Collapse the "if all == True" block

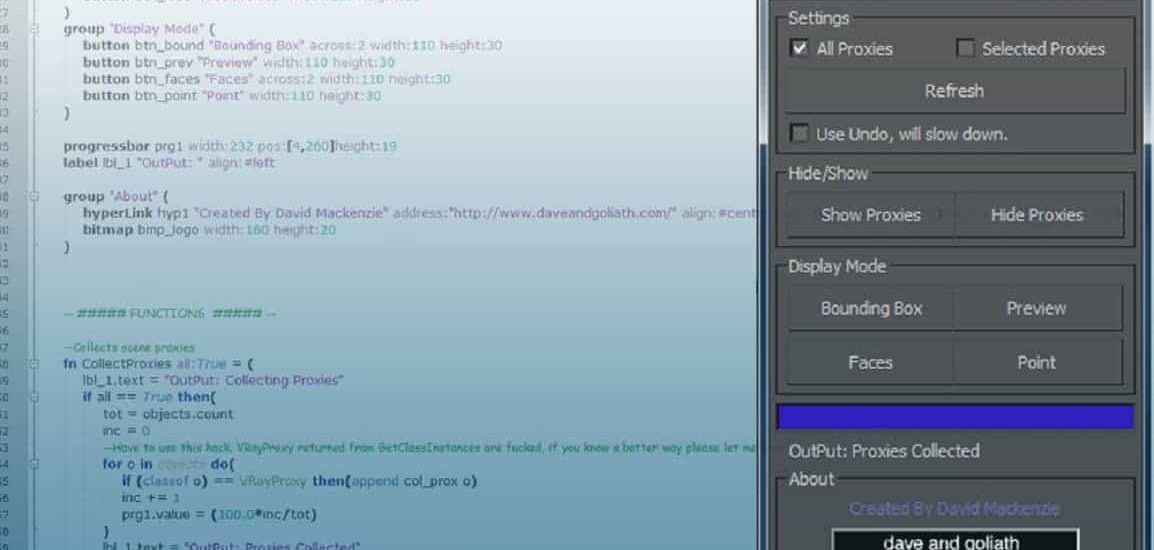tap(37, 397)
